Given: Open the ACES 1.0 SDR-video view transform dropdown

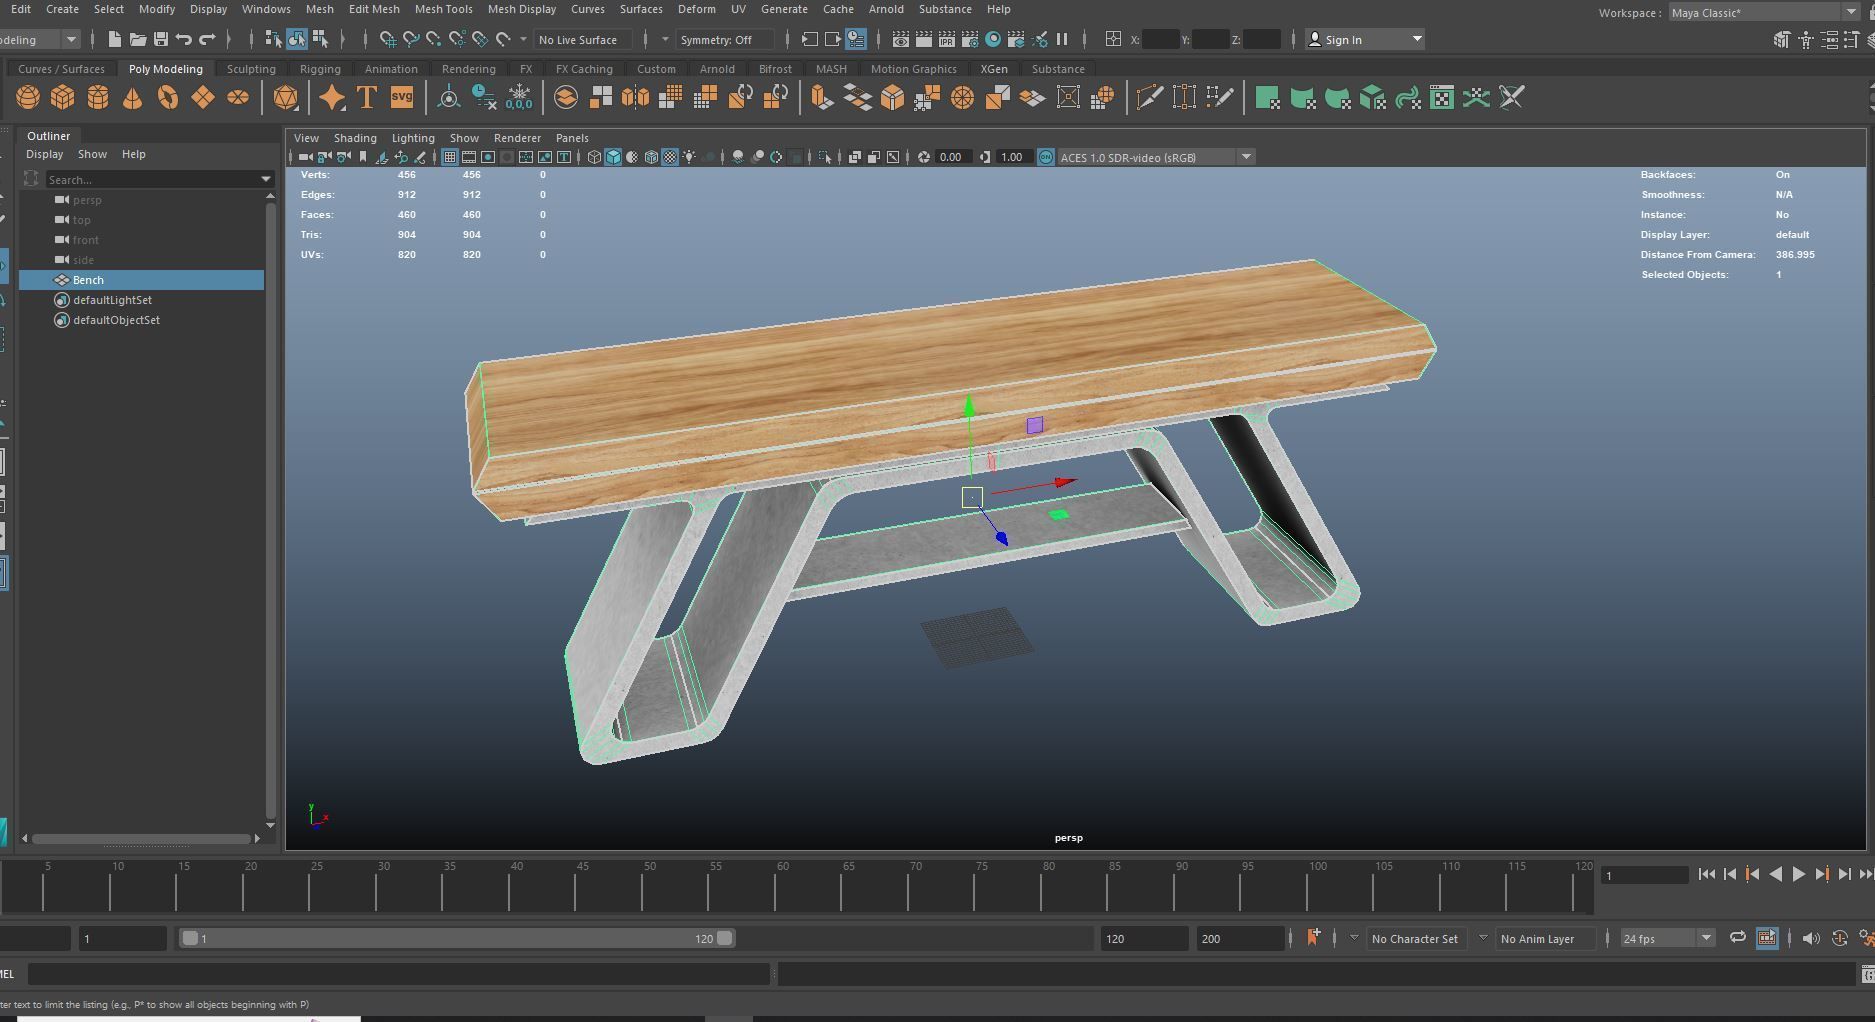Looking at the screenshot, I should pos(1156,157).
